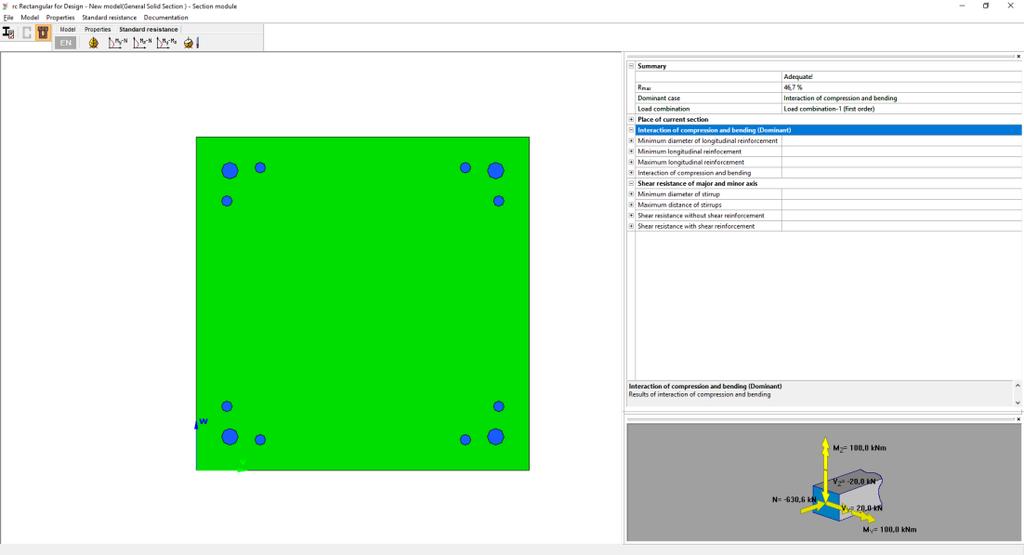Click scroll-up arrow of description box

[1017, 386]
